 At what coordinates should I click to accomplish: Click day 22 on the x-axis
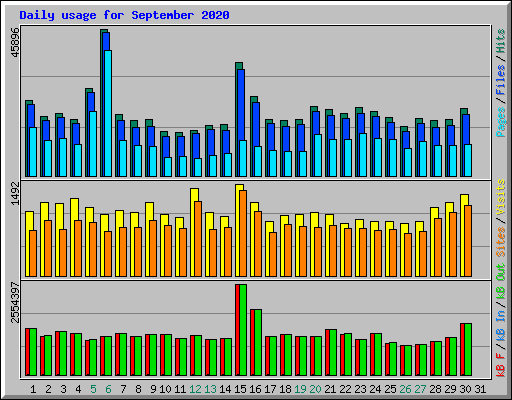click(x=345, y=389)
